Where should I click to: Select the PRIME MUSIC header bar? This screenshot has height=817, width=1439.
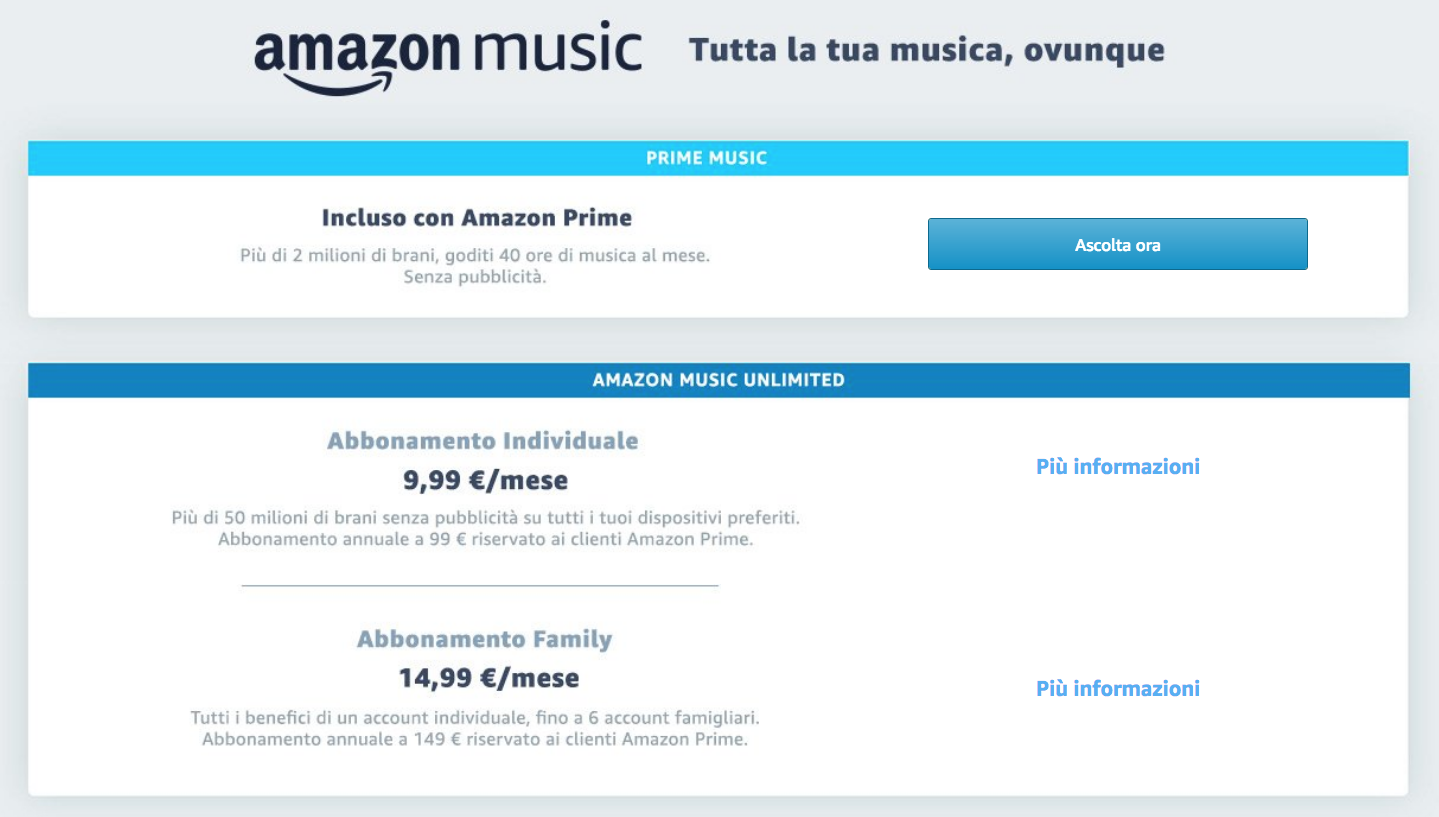[x=718, y=158]
